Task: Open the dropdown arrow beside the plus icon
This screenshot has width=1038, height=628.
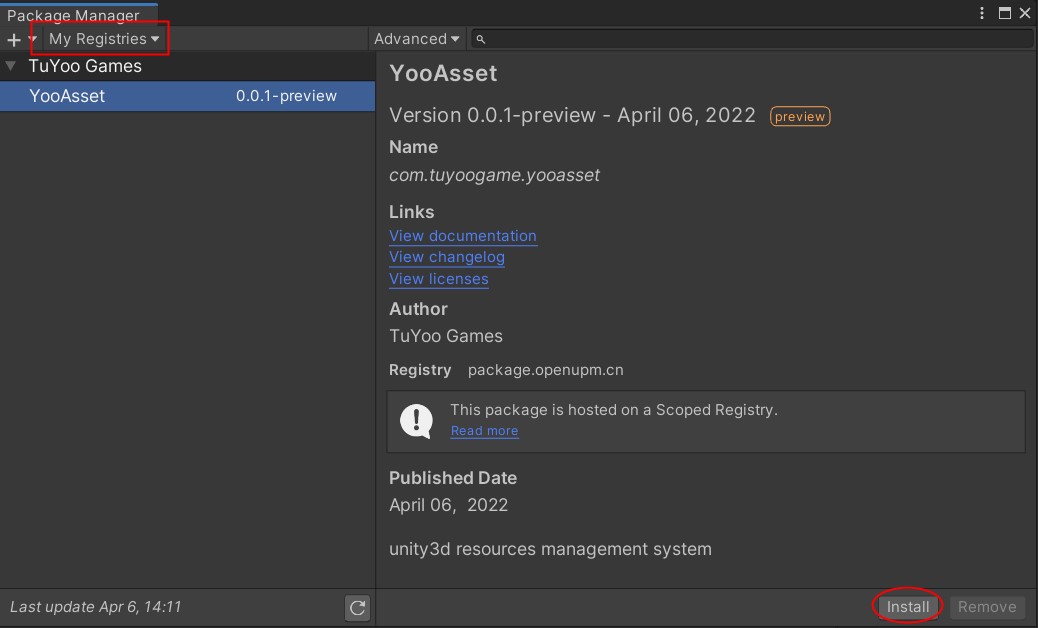Action: coord(32,39)
